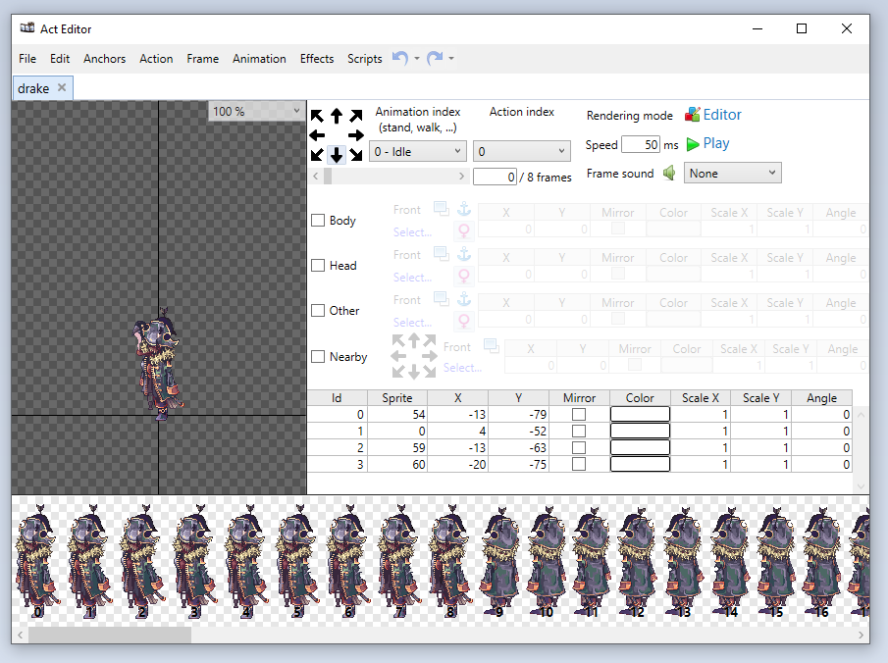The height and width of the screenshot is (663, 888).
Task: Select the down direction arrow
Action: 337,155
